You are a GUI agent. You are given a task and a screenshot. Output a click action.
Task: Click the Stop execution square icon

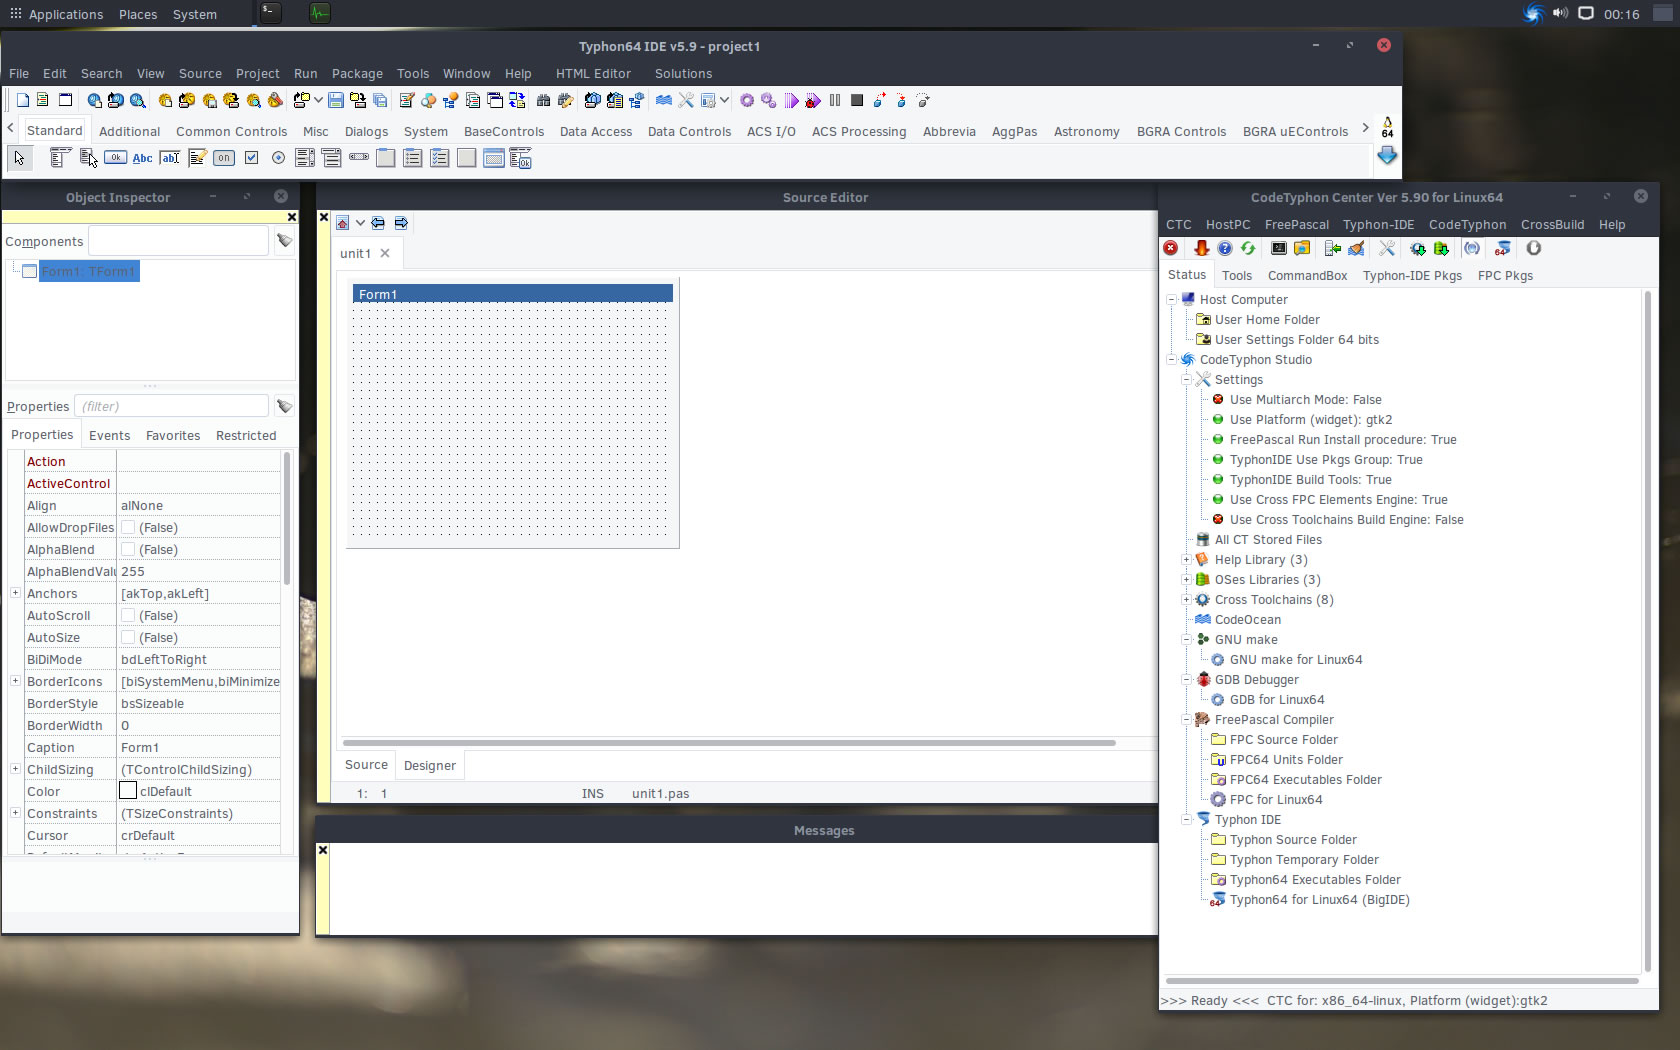tap(857, 100)
